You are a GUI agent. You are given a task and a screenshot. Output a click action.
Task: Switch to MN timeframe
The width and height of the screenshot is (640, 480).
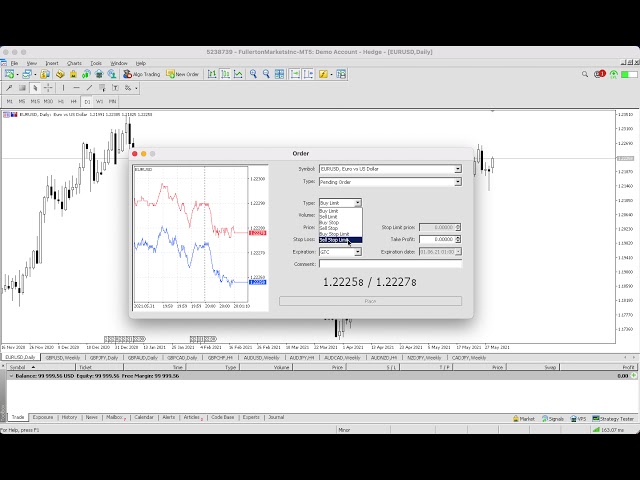[112, 101]
